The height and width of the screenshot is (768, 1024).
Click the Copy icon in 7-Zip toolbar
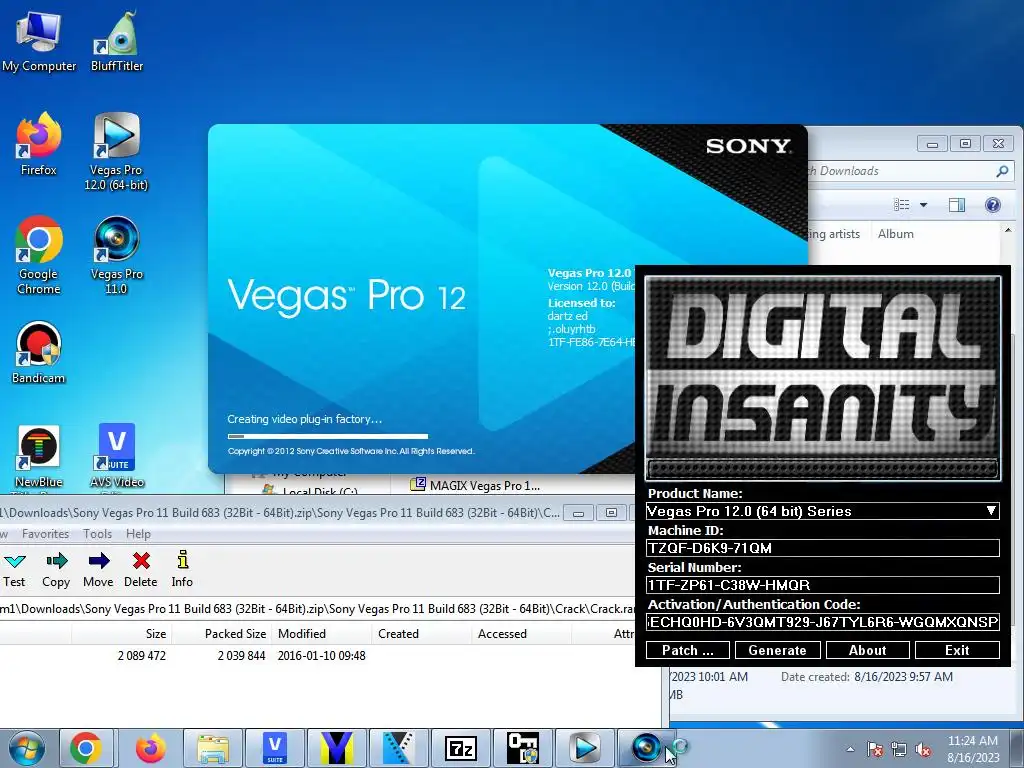click(56, 569)
